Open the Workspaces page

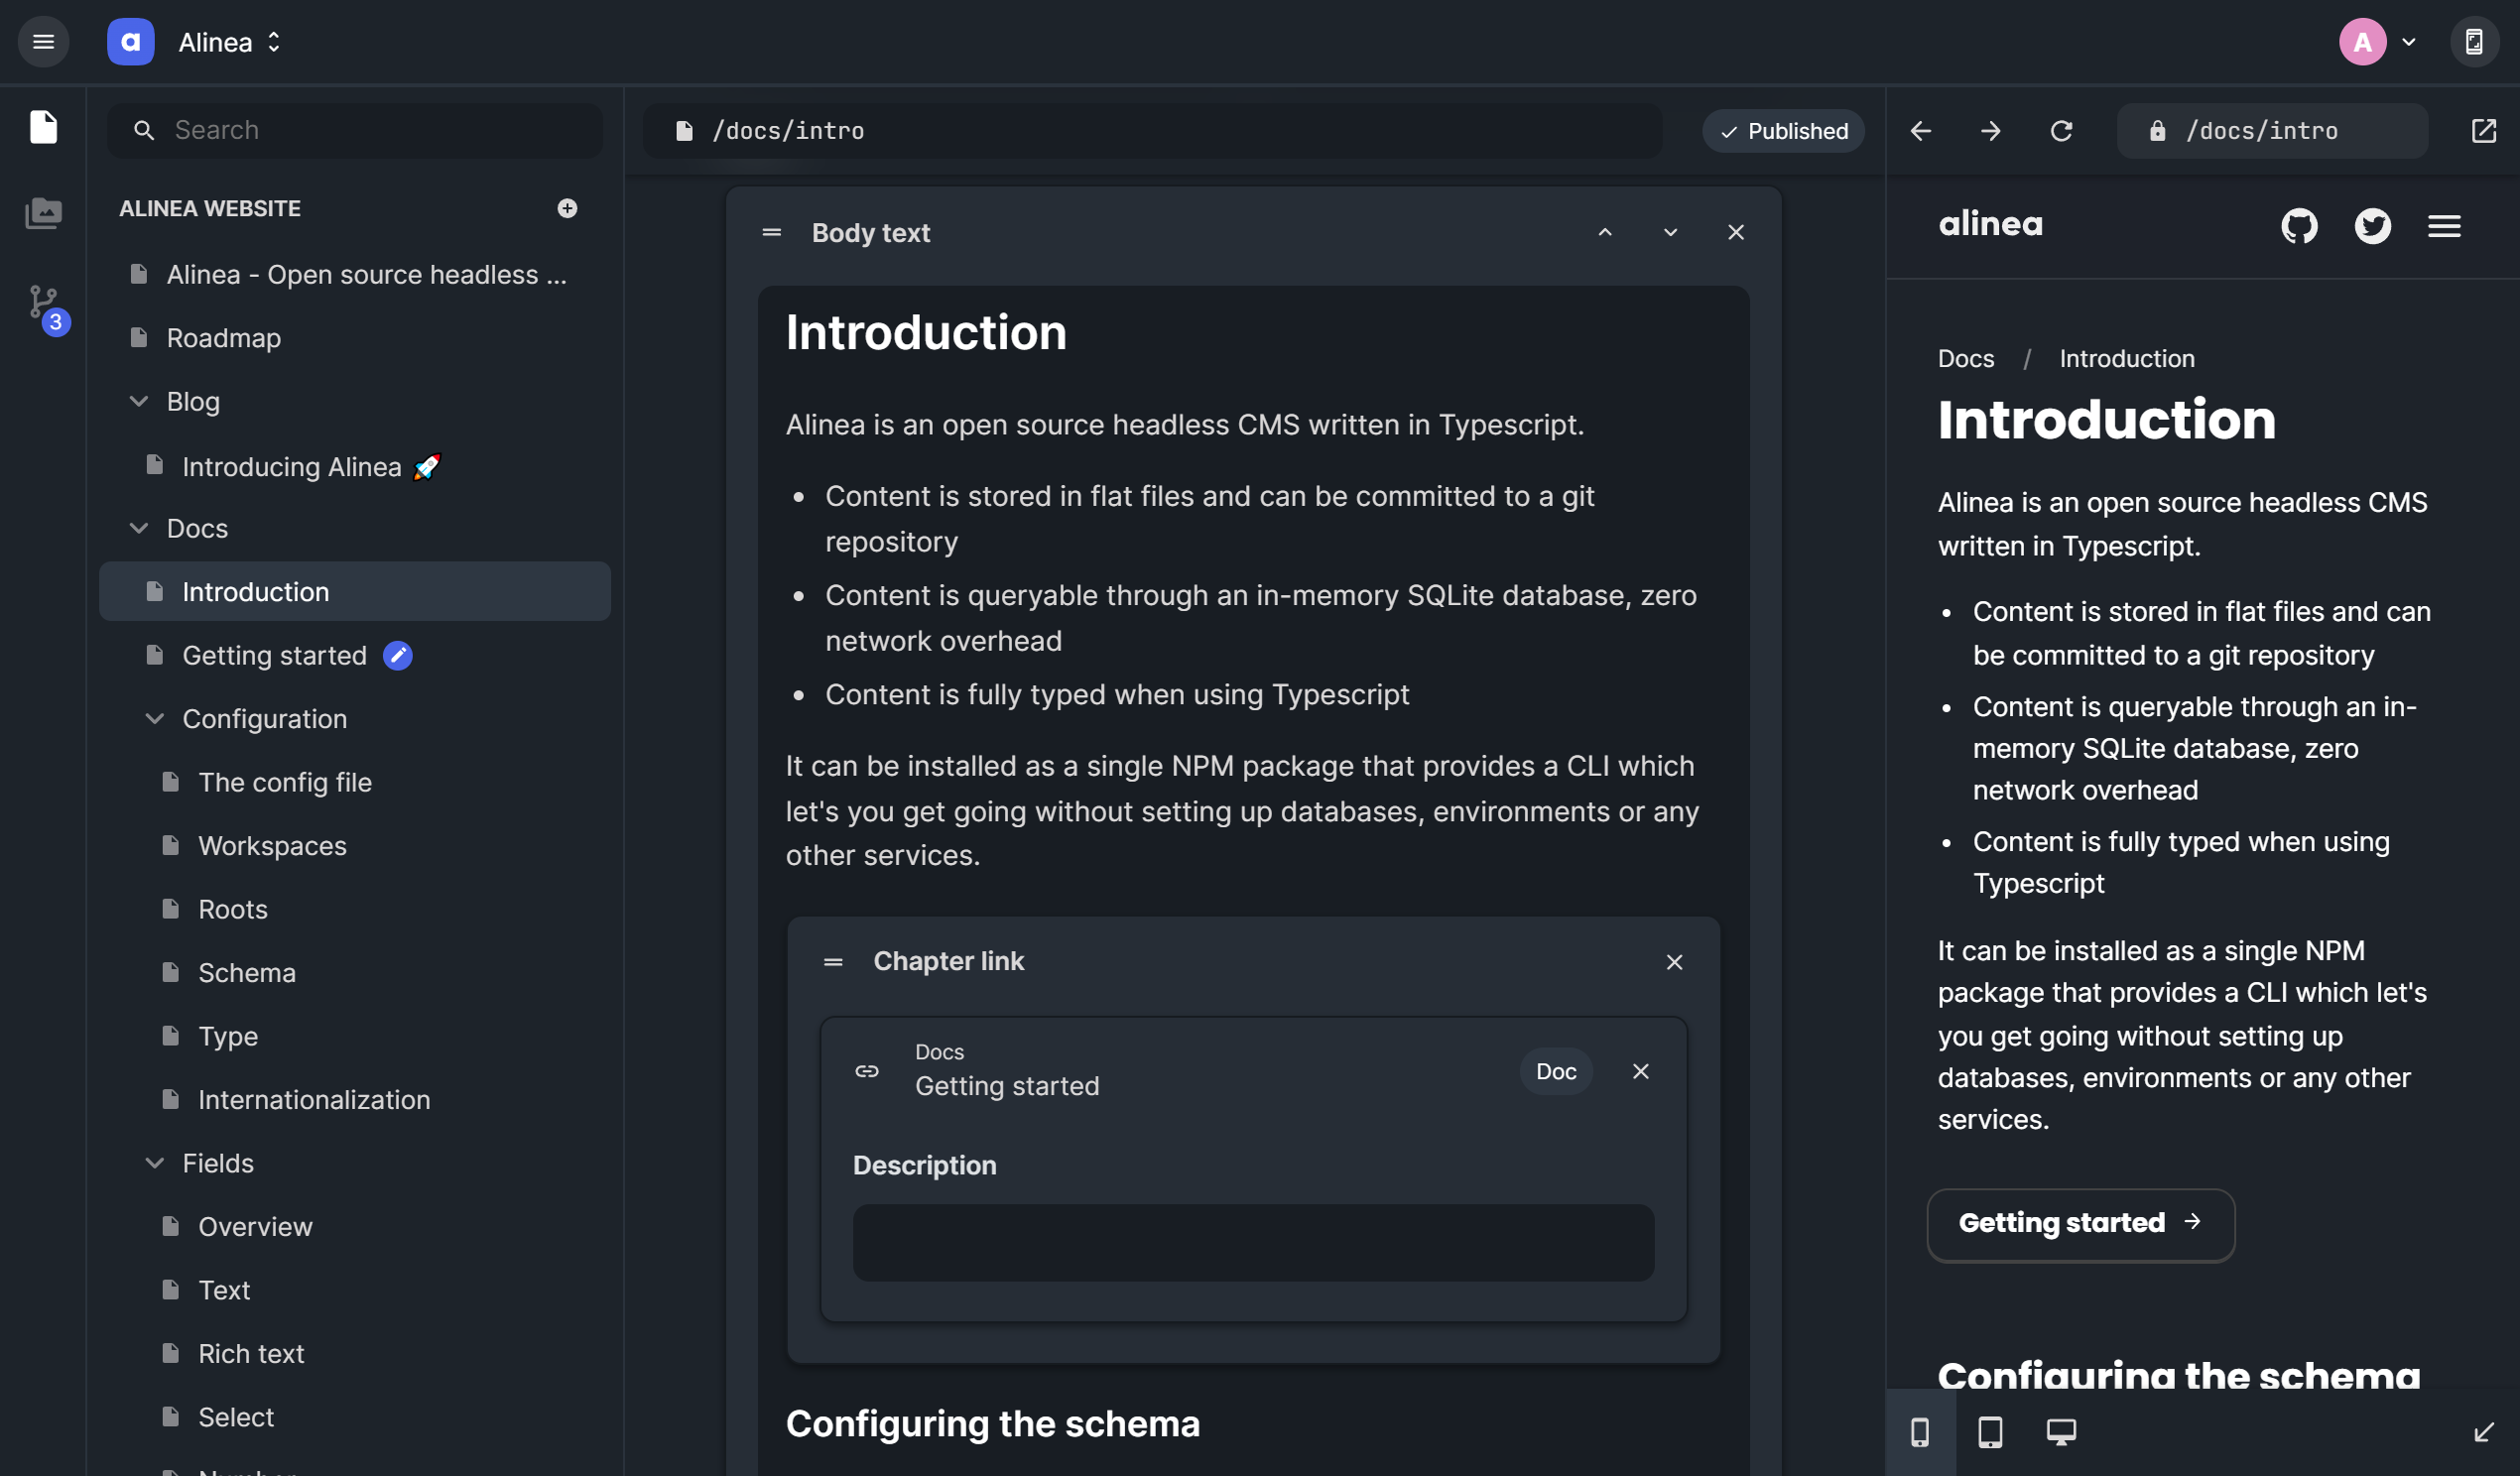355,845
